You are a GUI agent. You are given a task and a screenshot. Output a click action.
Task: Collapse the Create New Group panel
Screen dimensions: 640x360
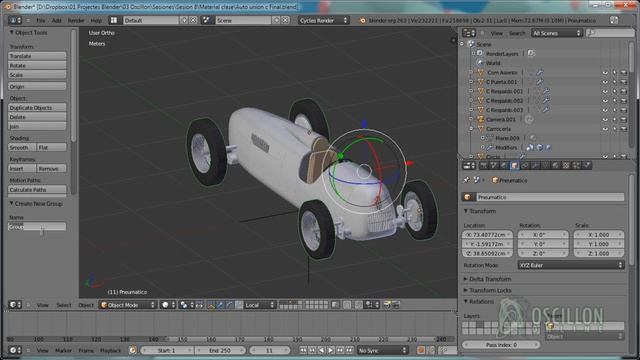click(36, 204)
